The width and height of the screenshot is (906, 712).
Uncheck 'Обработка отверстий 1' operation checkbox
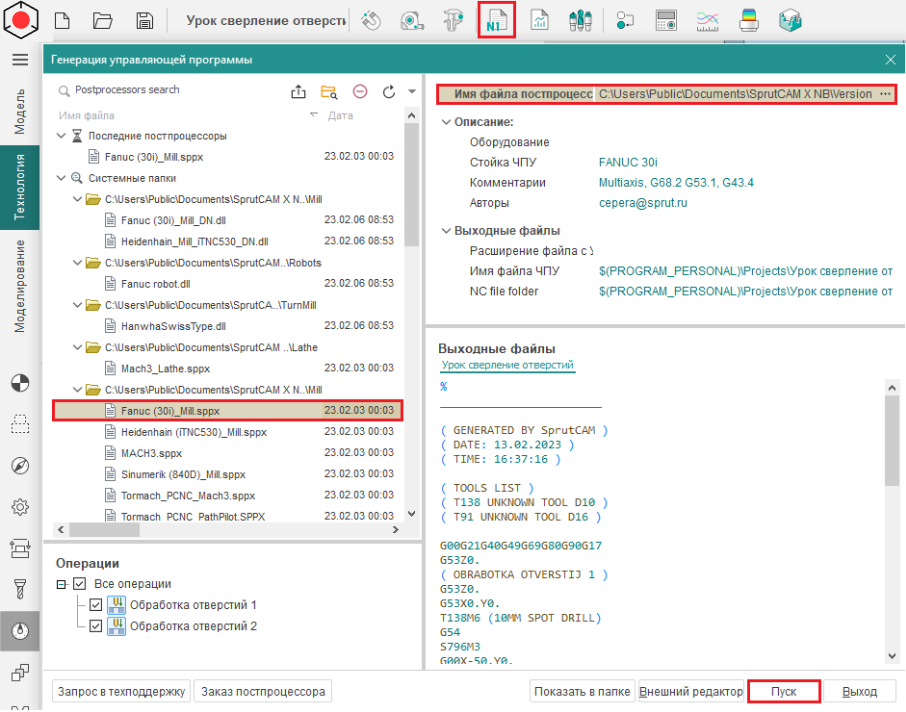(96, 605)
